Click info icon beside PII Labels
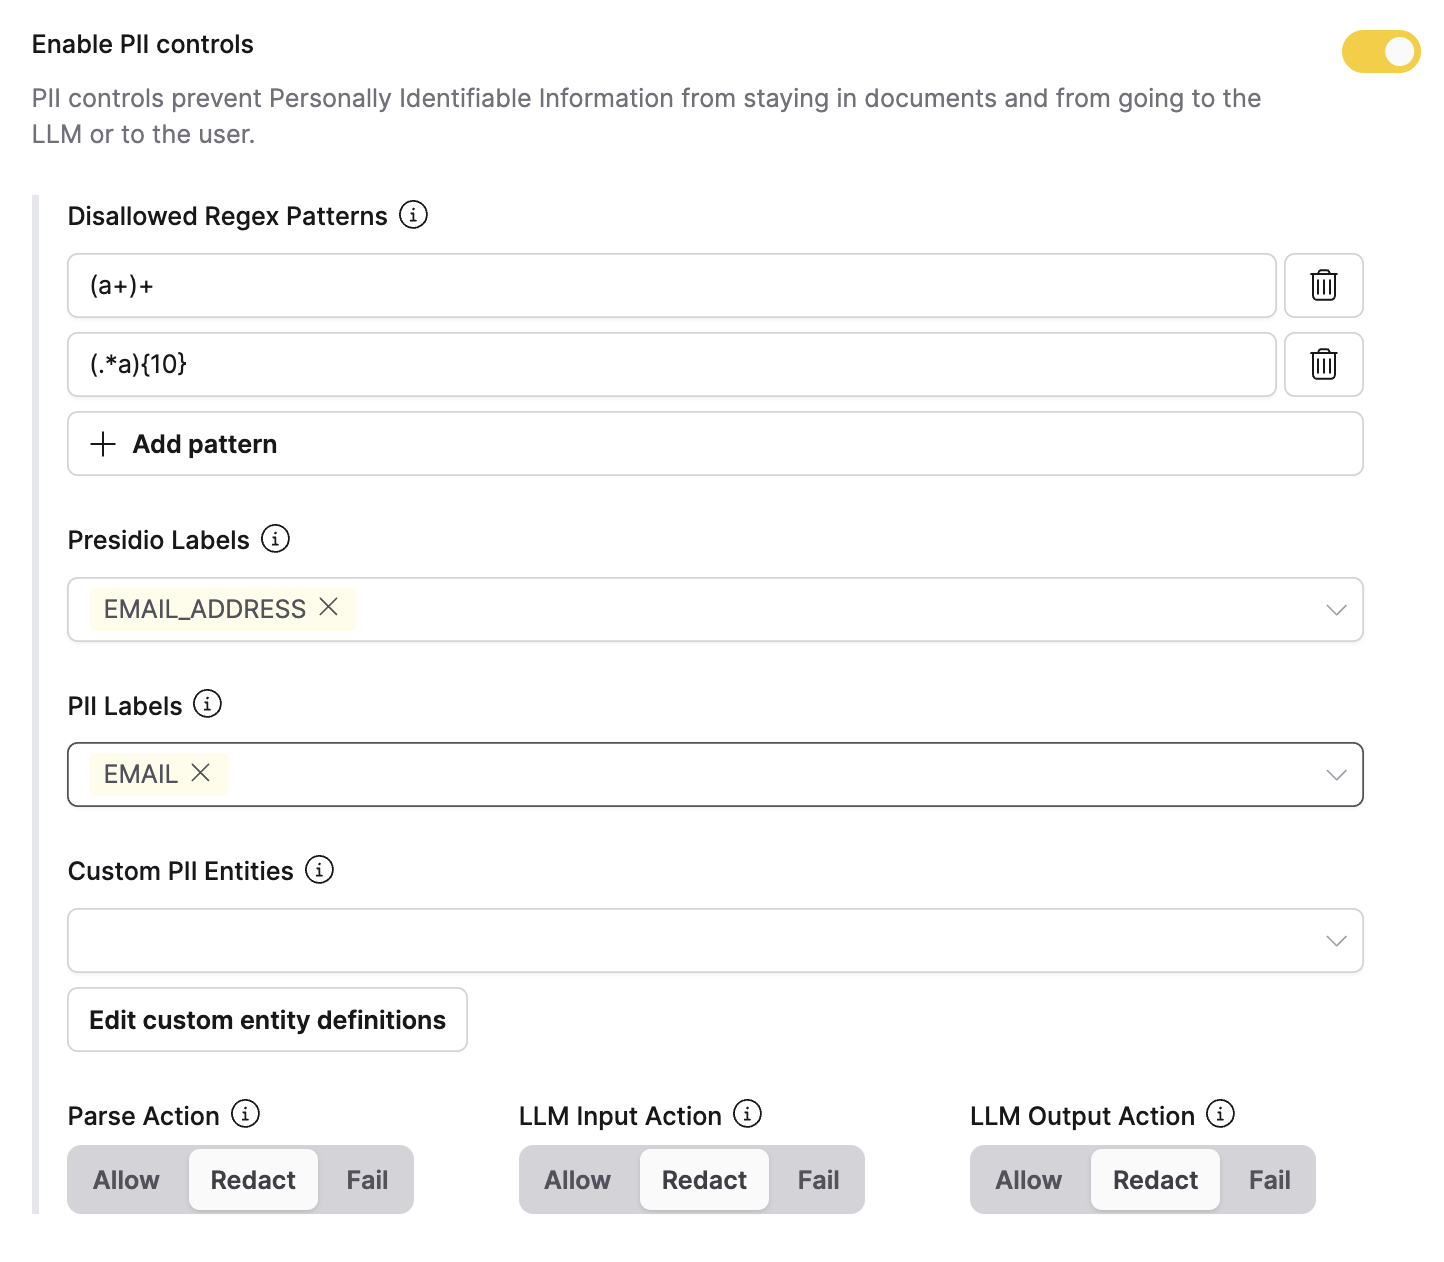 (x=207, y=704)
